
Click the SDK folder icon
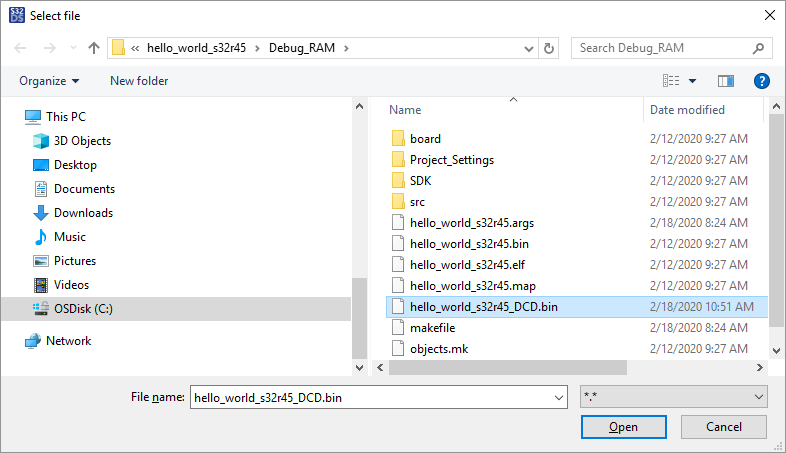pos(398,180)
